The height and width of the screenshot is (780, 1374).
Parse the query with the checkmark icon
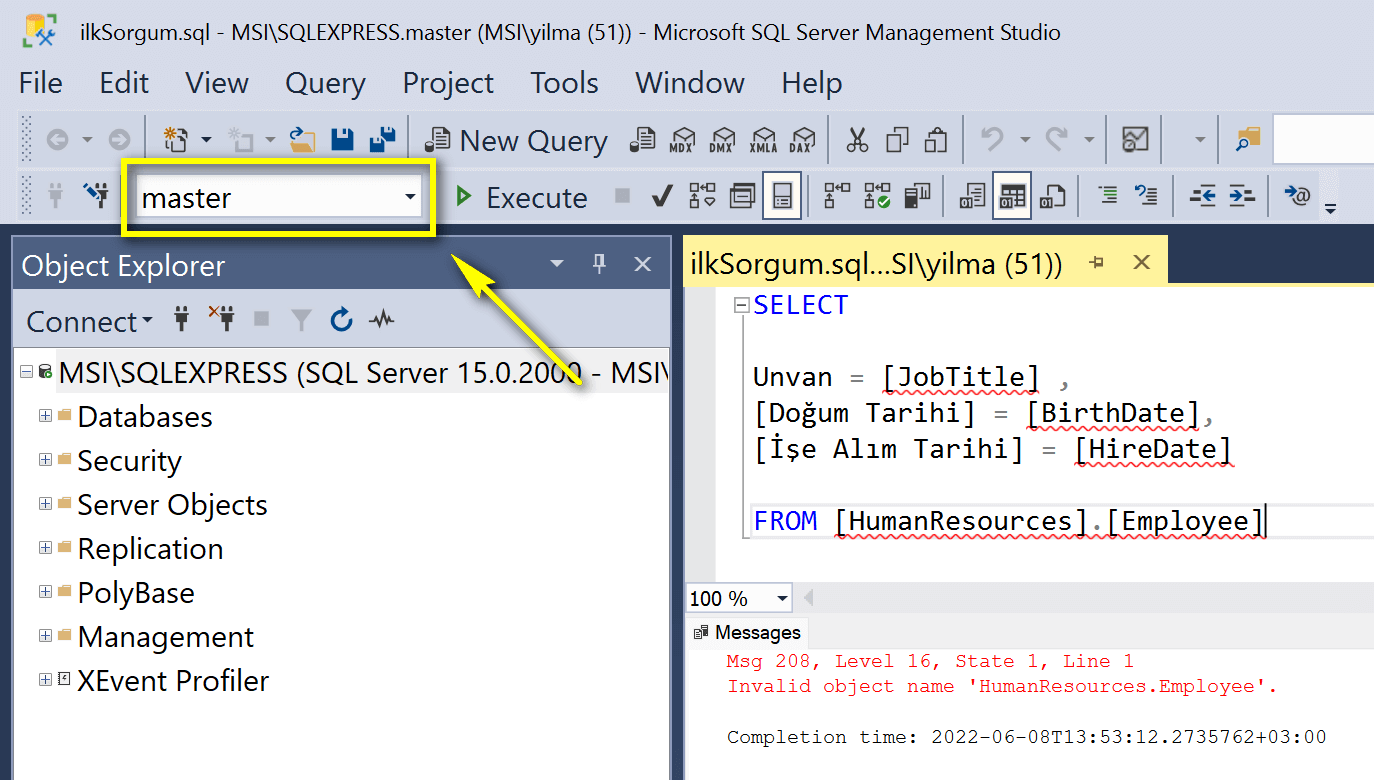coord(660,196)
